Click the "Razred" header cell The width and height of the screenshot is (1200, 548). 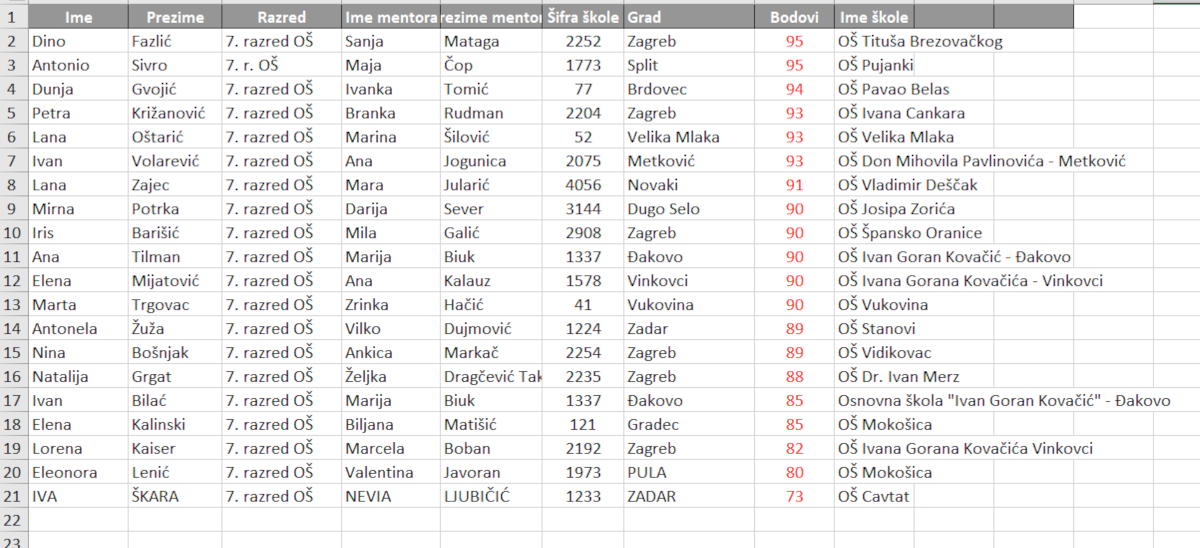pos(281,18)
